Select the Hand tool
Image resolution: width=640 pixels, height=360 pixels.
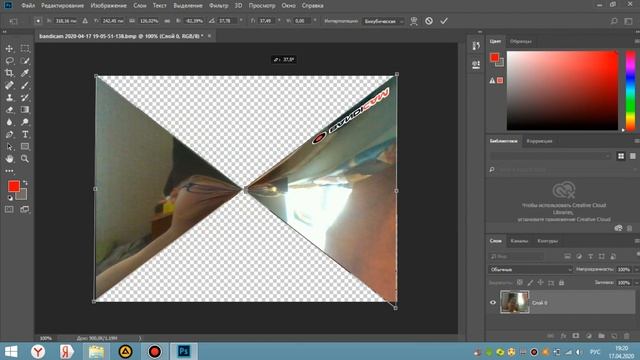click(9, 159)
